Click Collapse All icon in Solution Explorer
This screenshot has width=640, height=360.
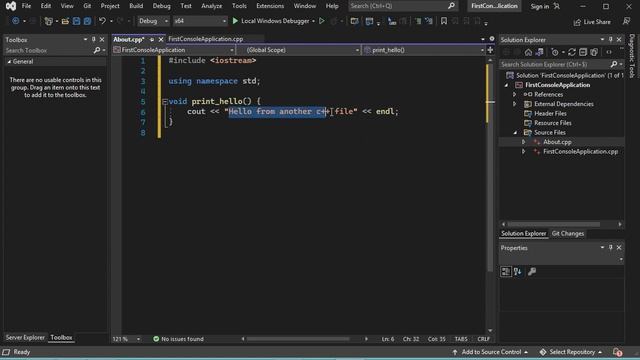(583, 52)
